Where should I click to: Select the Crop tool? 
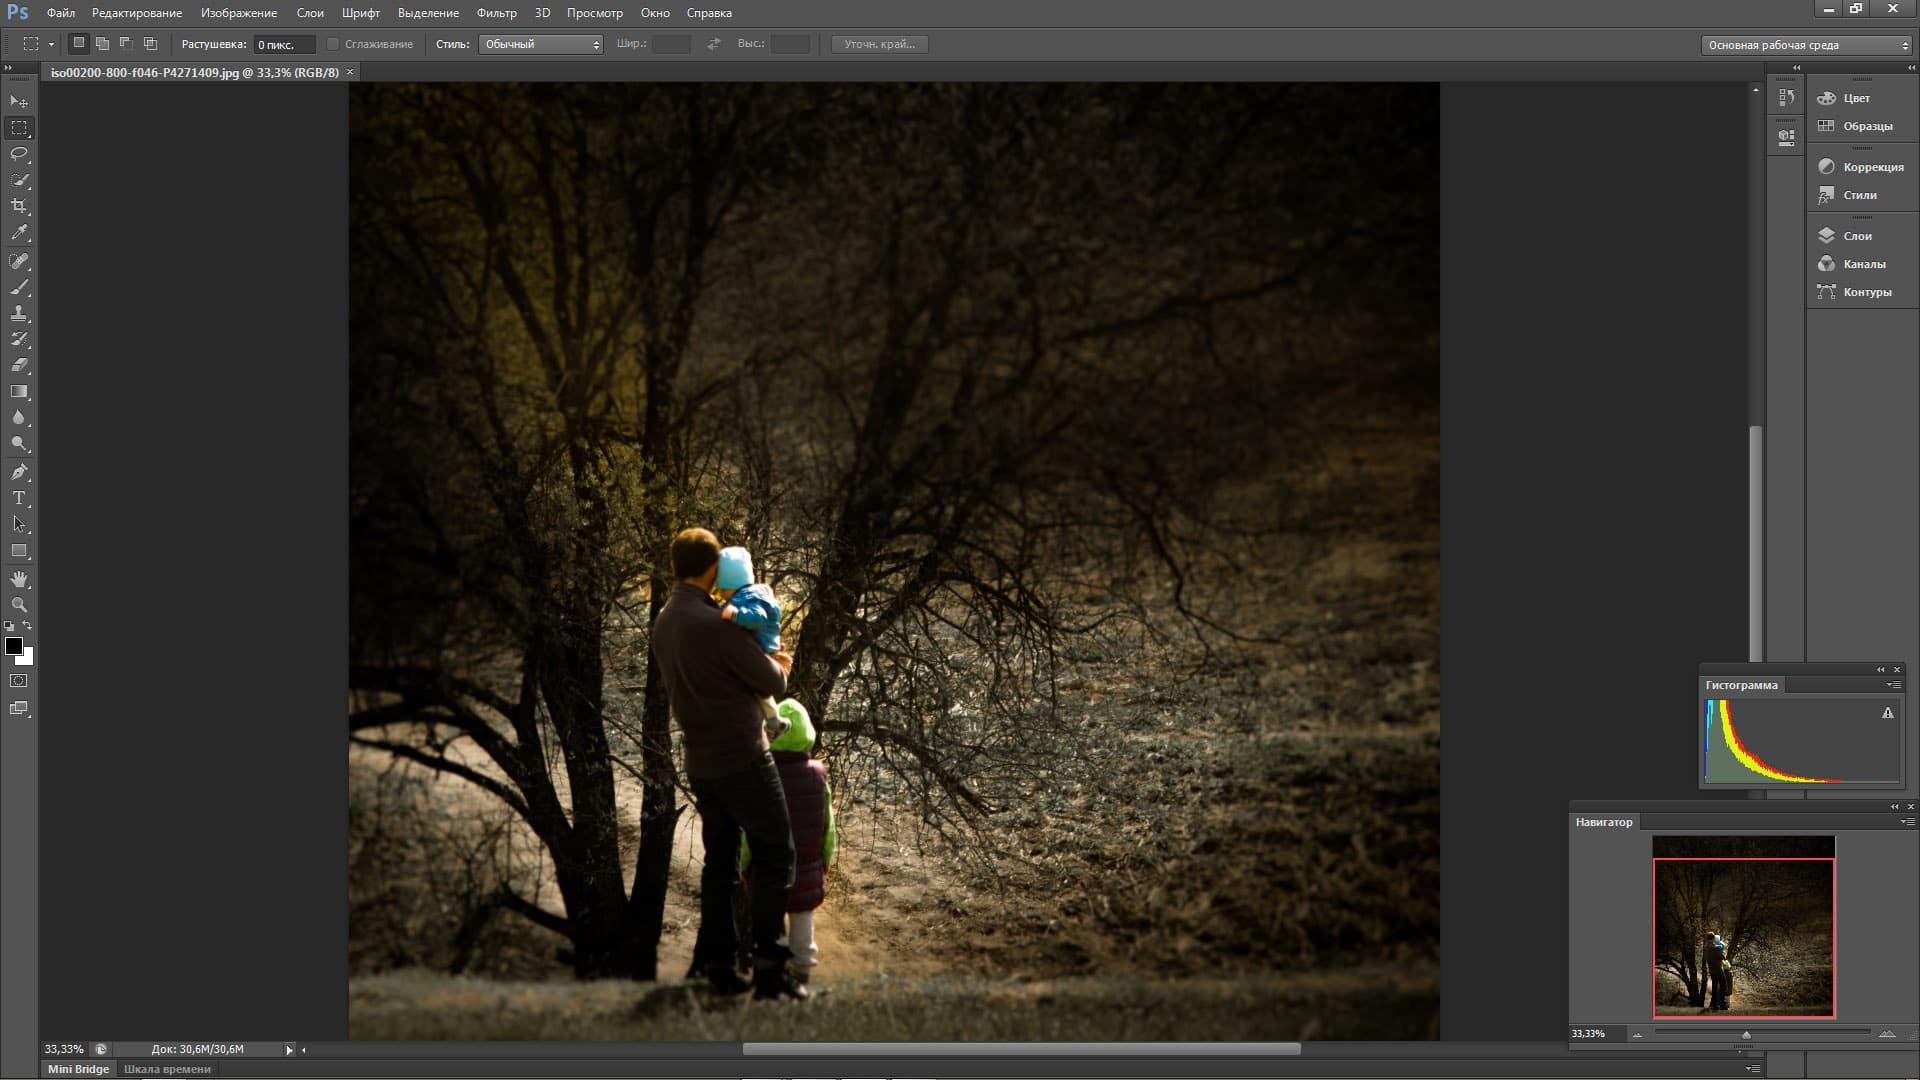[19, 206]
